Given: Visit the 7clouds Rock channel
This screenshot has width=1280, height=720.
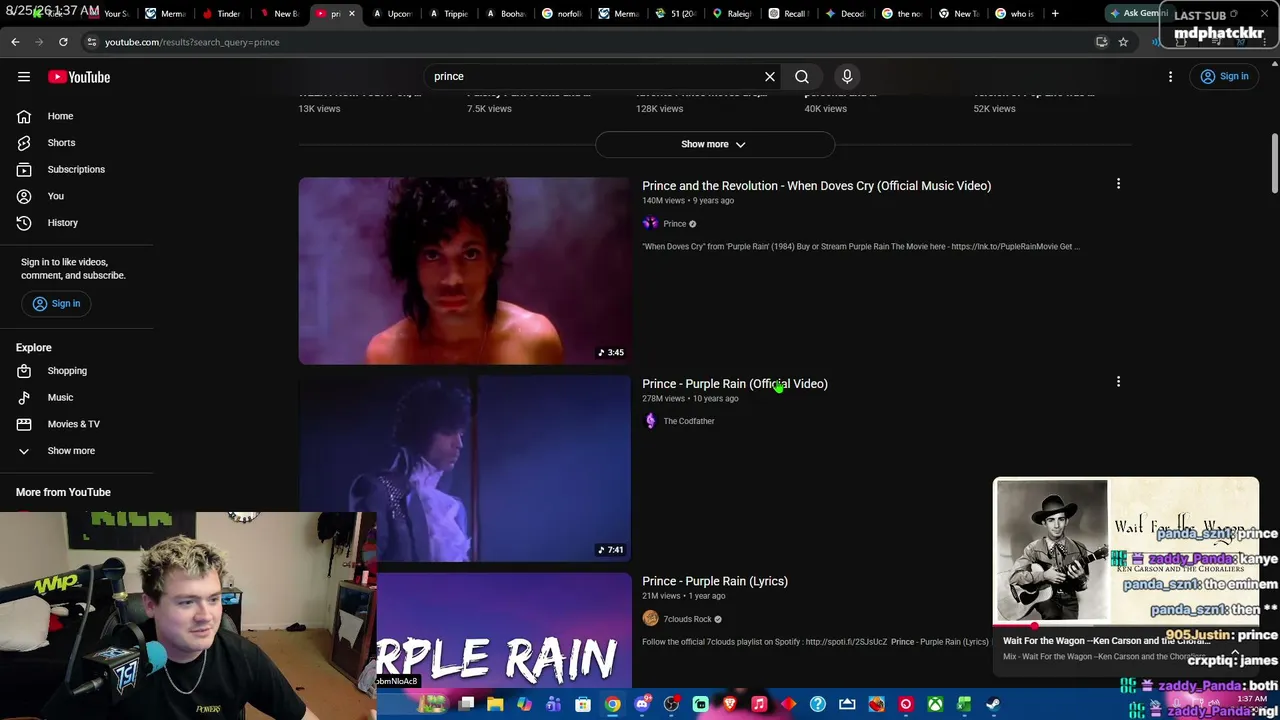Looking at the screenshot, I should 688,619.
